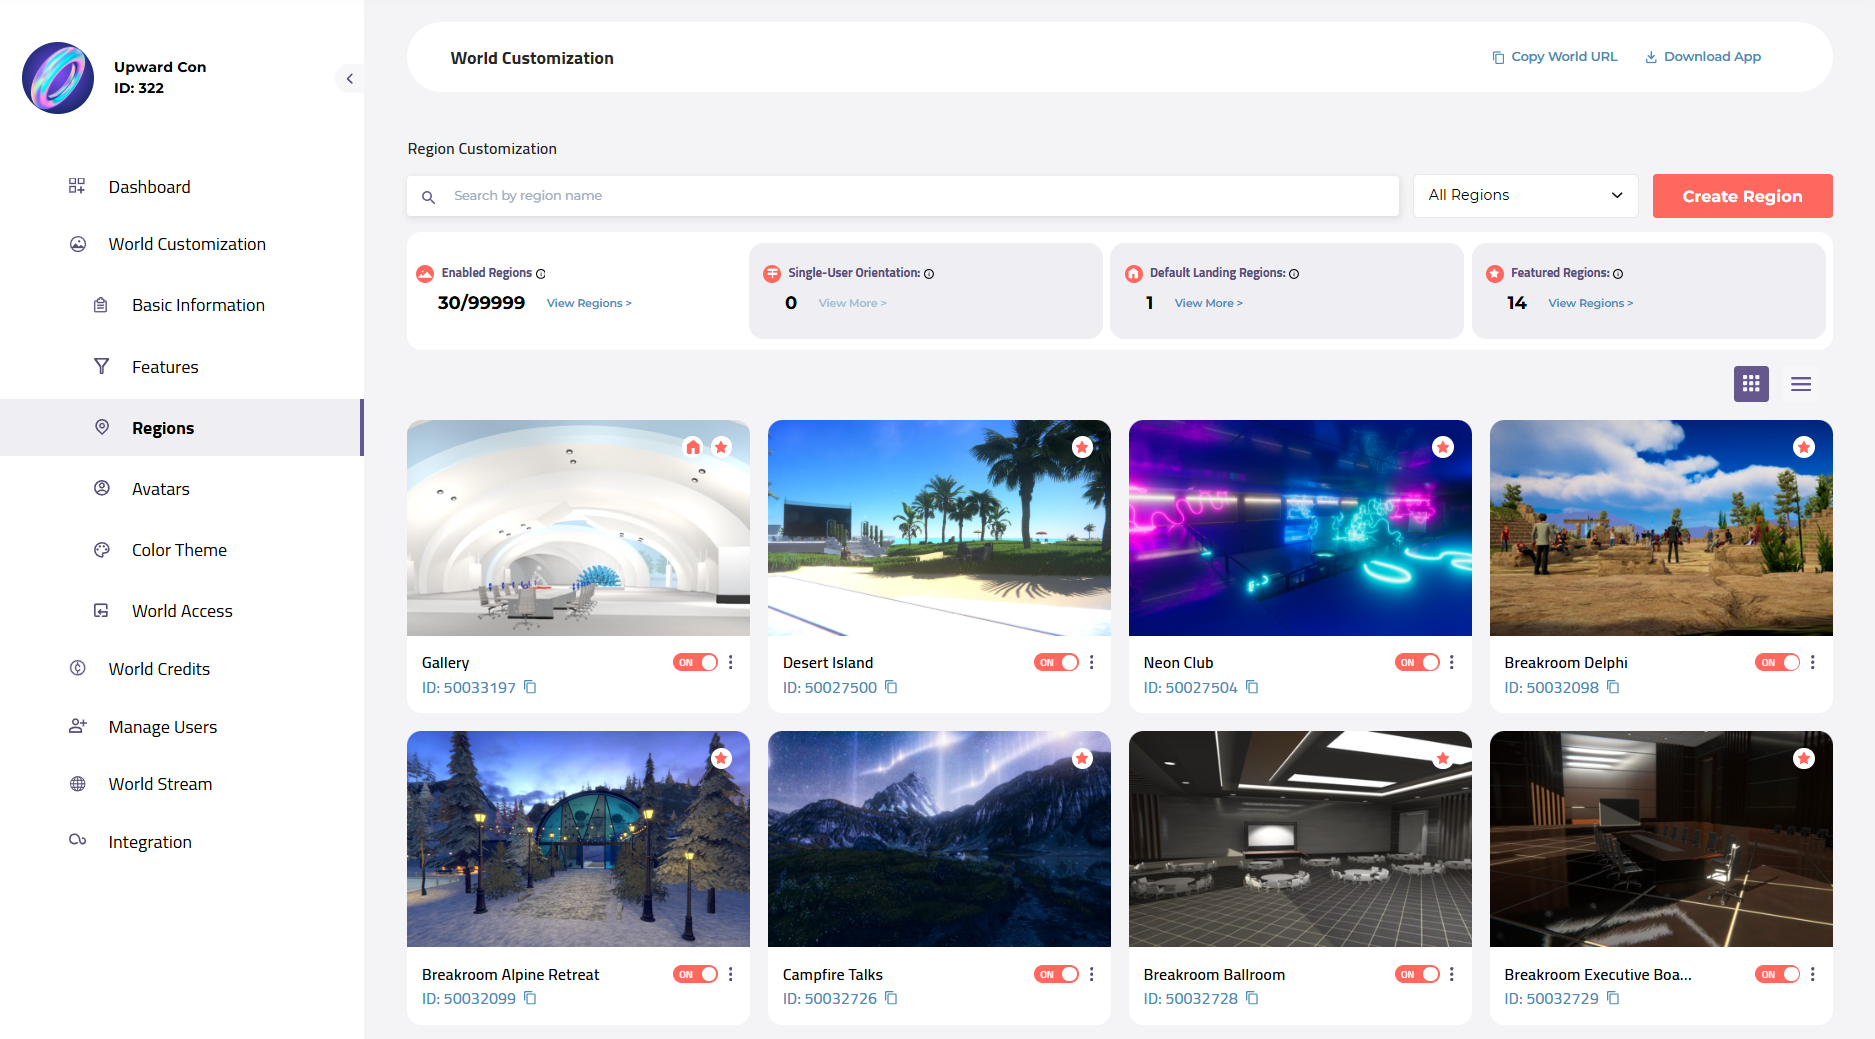Click featured star on Campfire Talks

coord(1082,758)
